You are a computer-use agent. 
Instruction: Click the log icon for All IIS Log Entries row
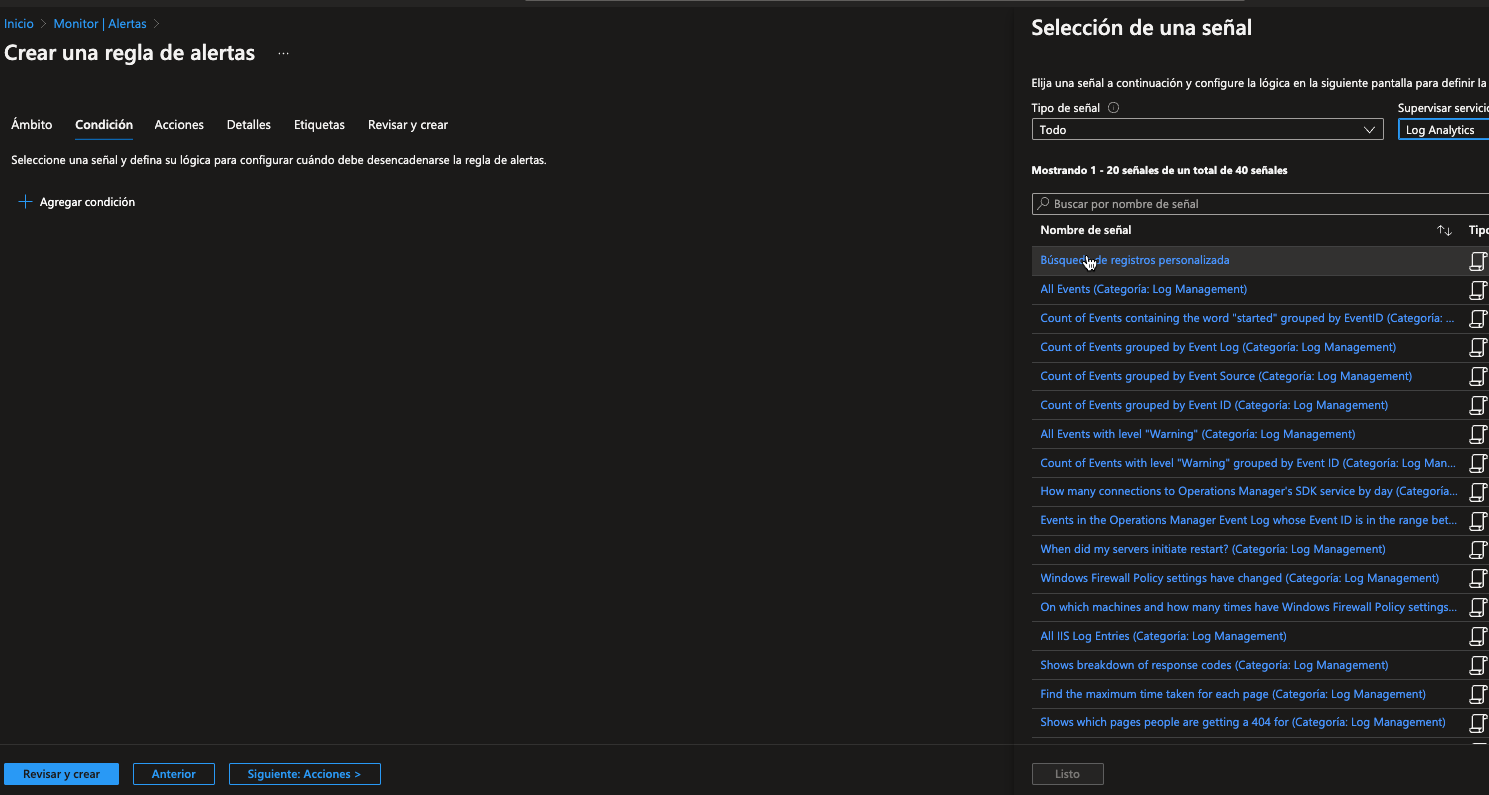1477,637
